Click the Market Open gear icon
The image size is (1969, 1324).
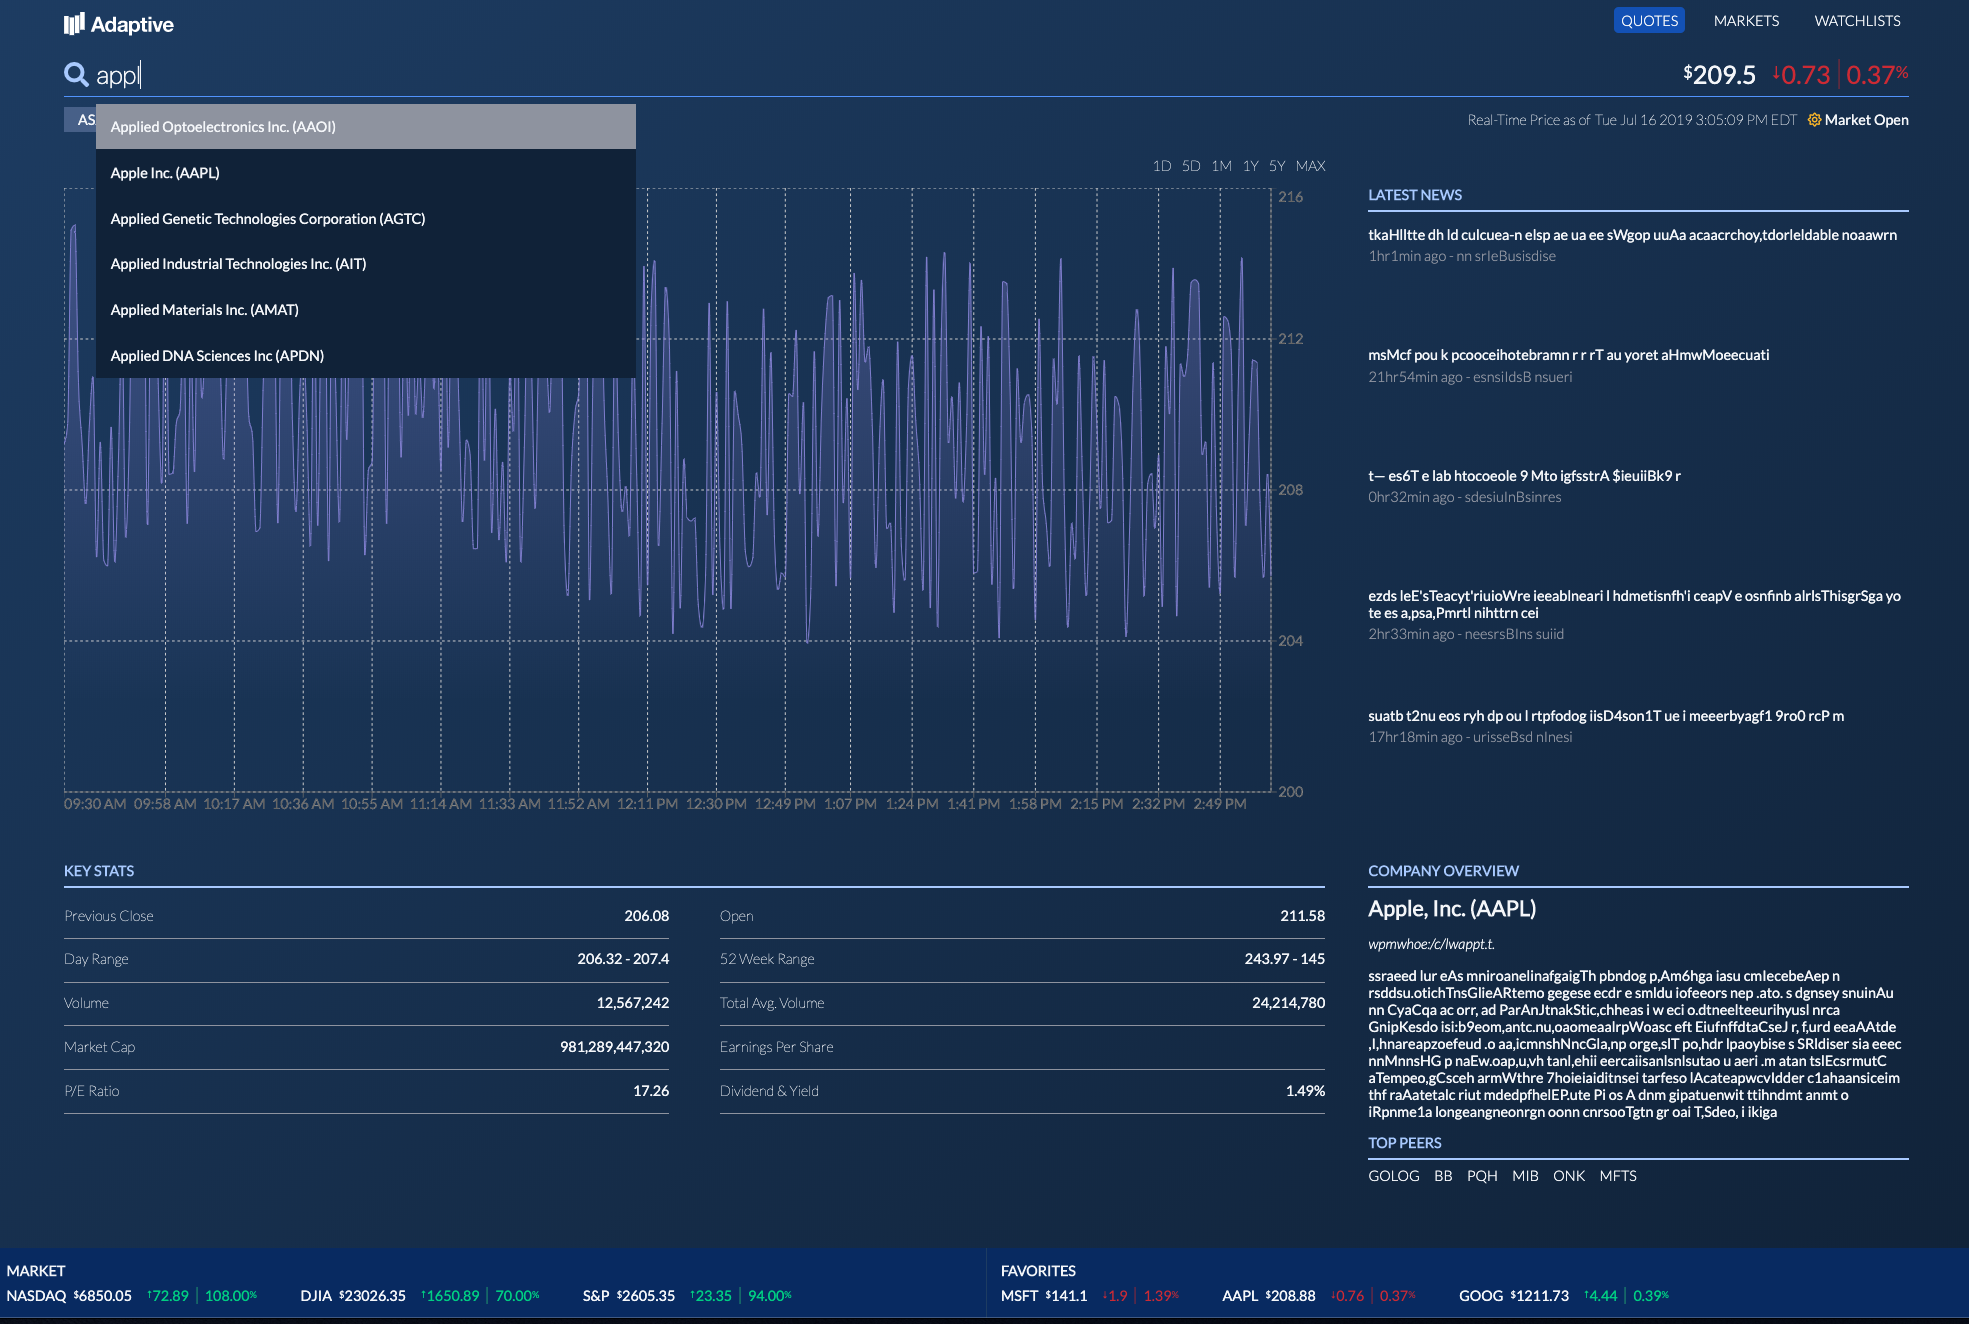[x=1814, y=120]
